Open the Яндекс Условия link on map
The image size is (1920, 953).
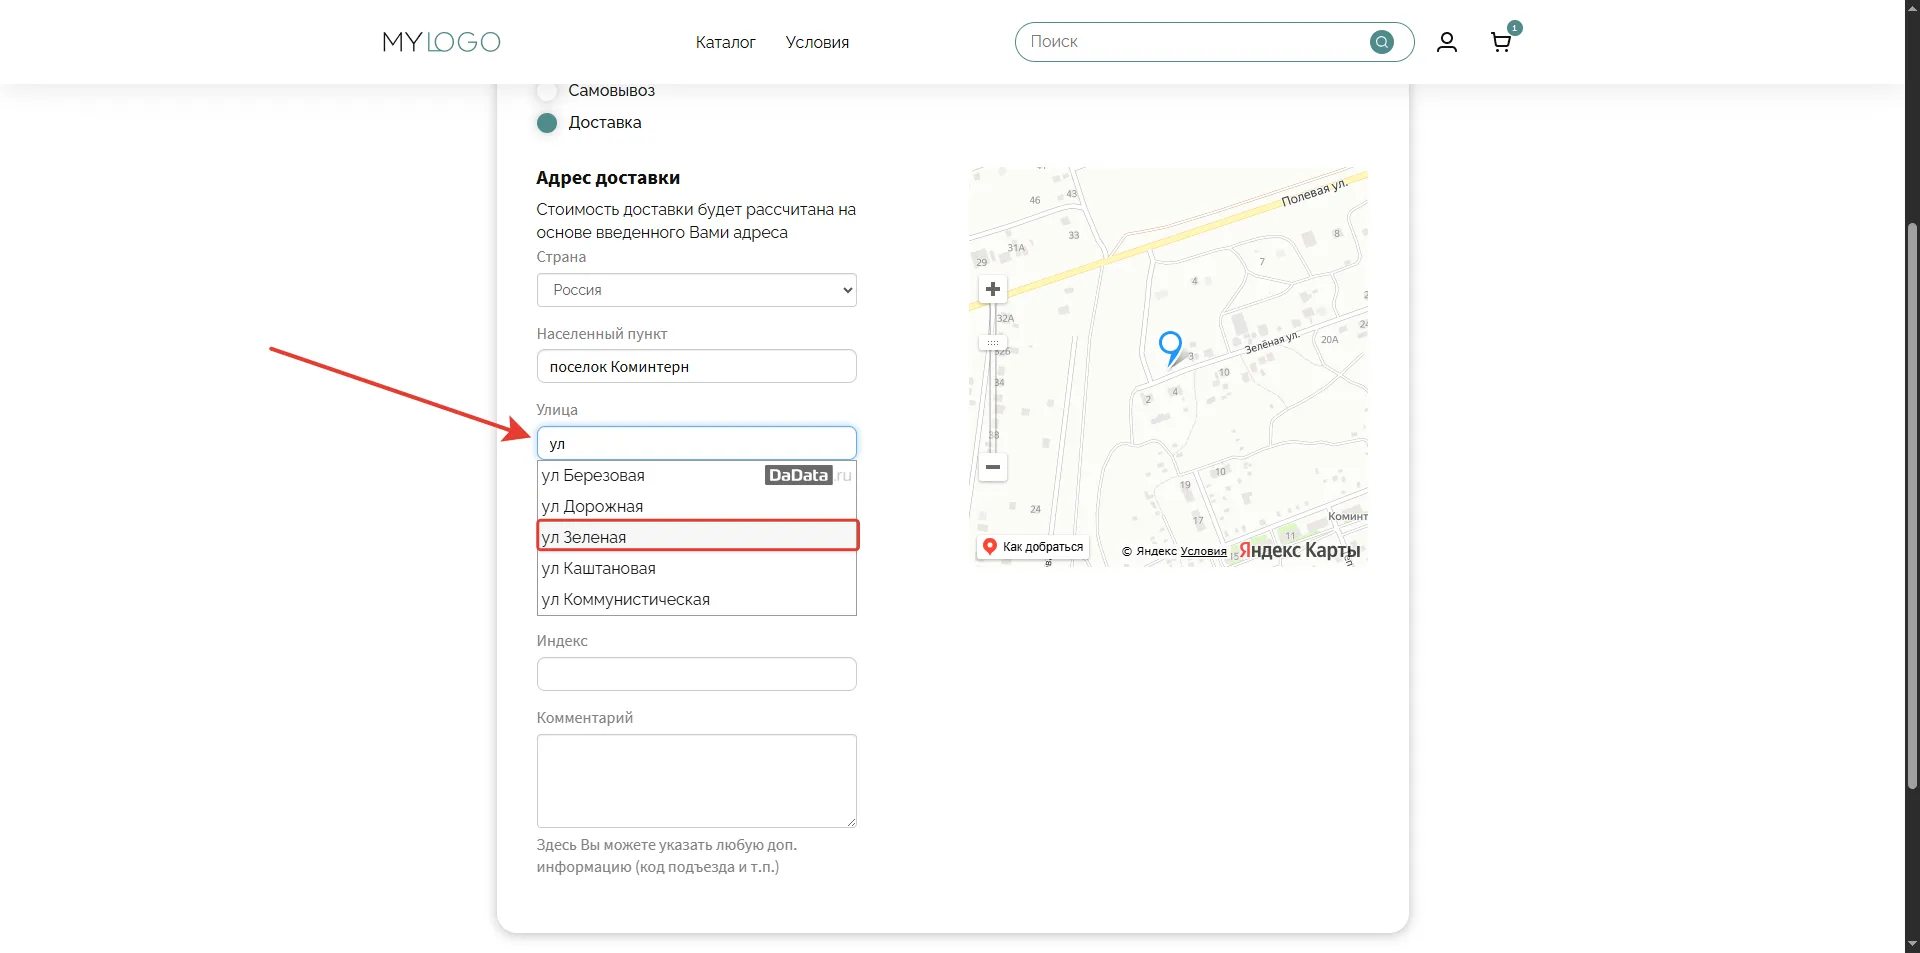tap(1203, 551)
